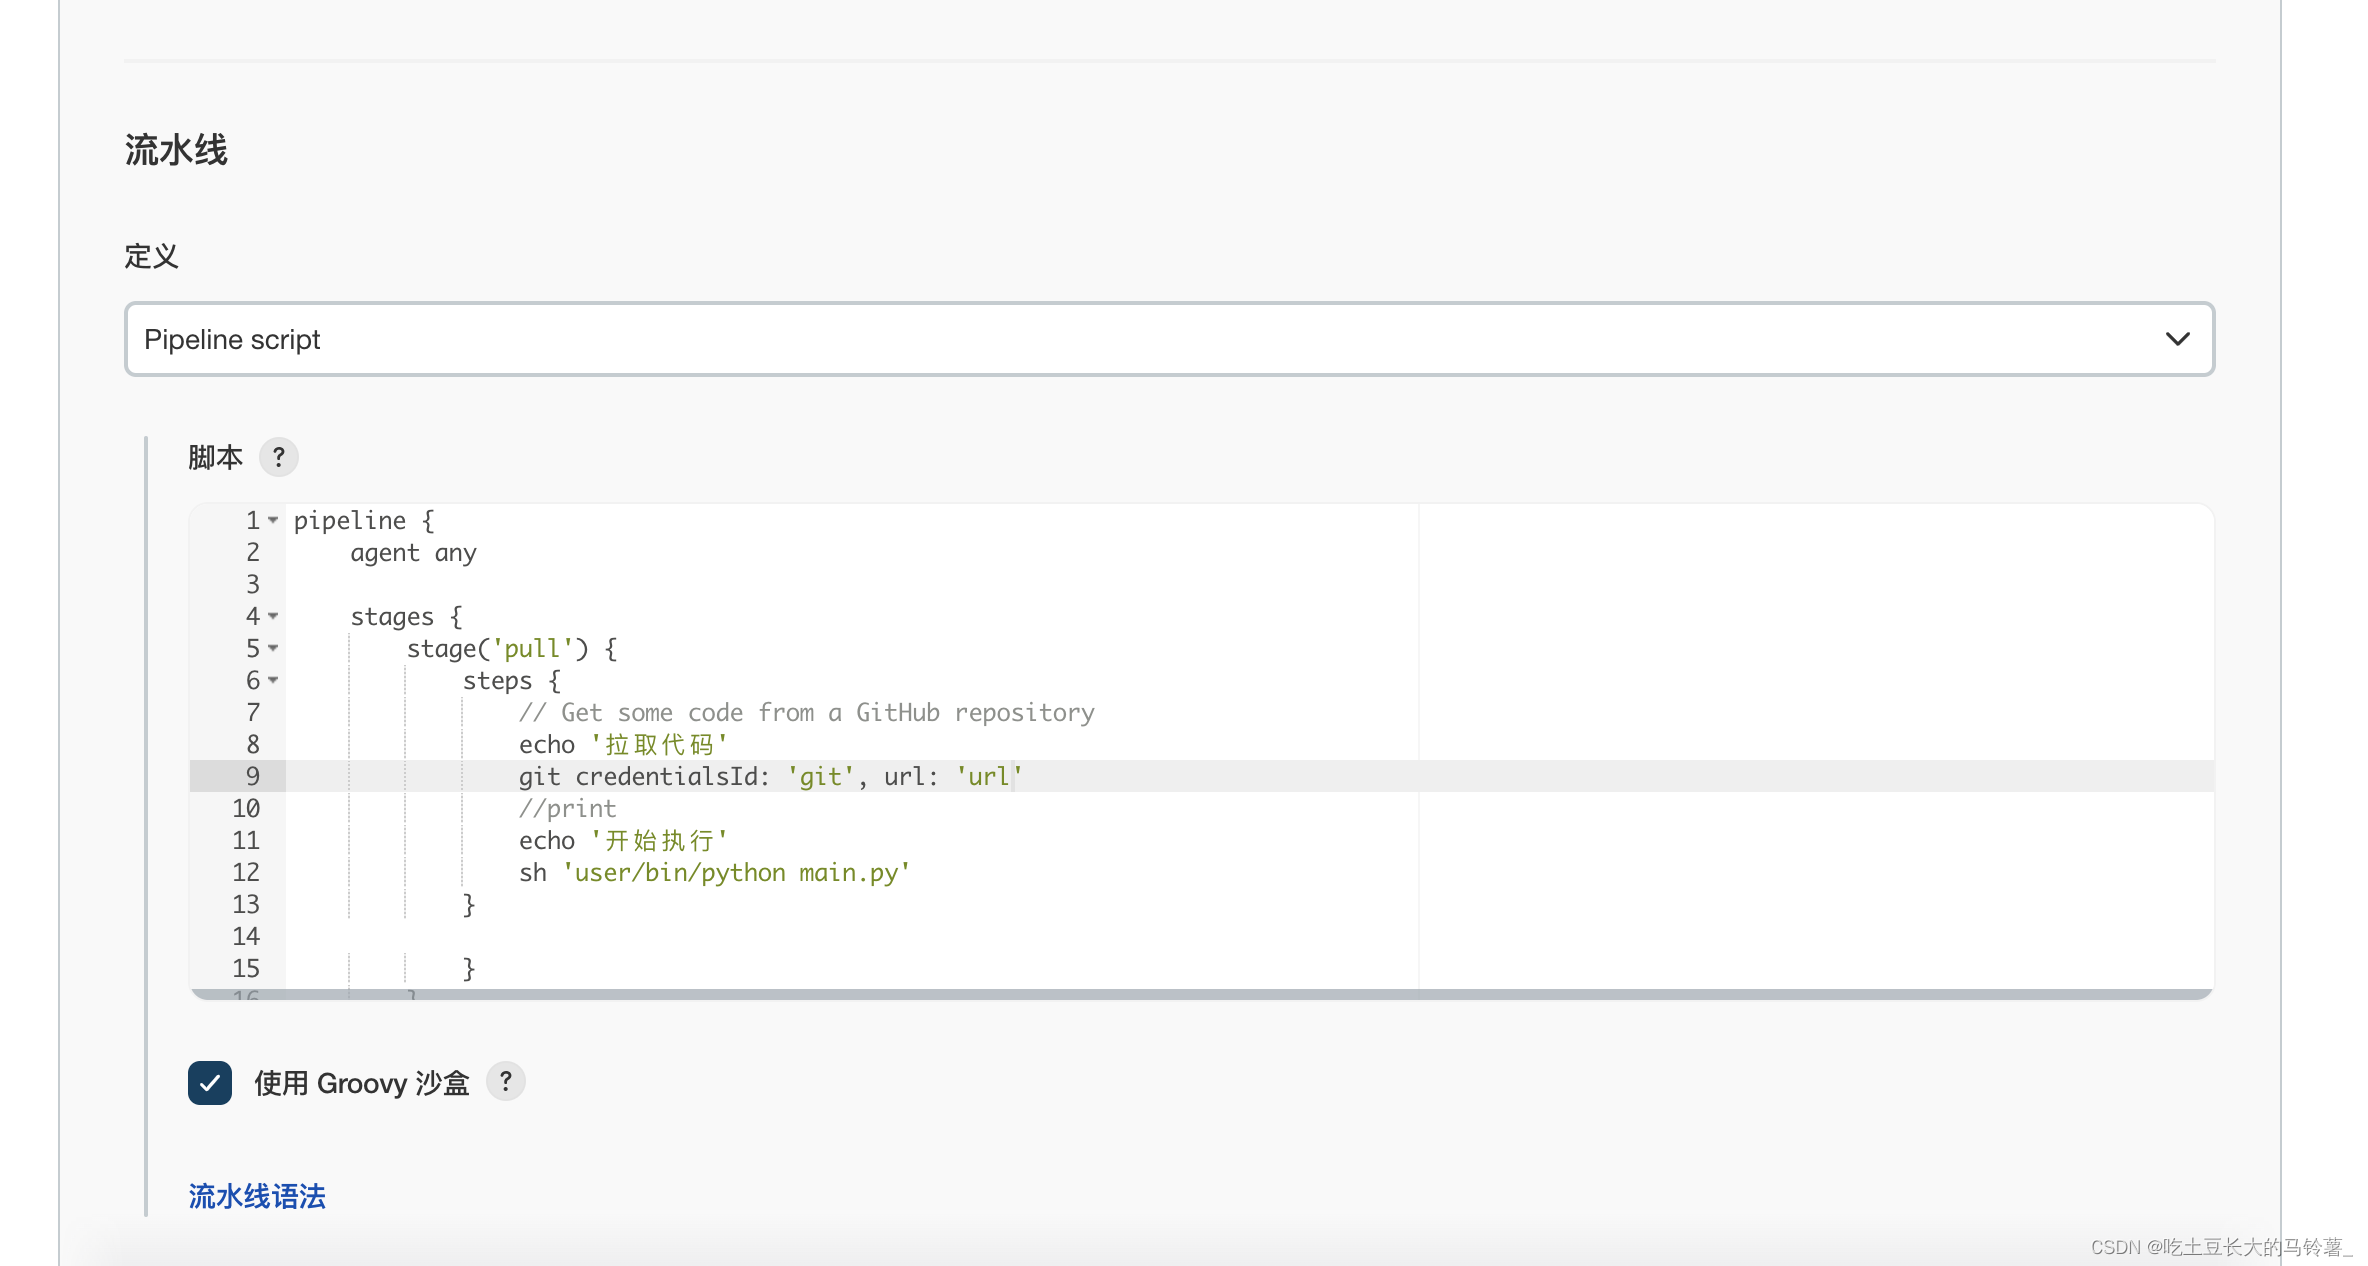2368x1266 pixels.
Task: Click the sh 'user/bin/python main.py' line
Action: click(714, 872)
